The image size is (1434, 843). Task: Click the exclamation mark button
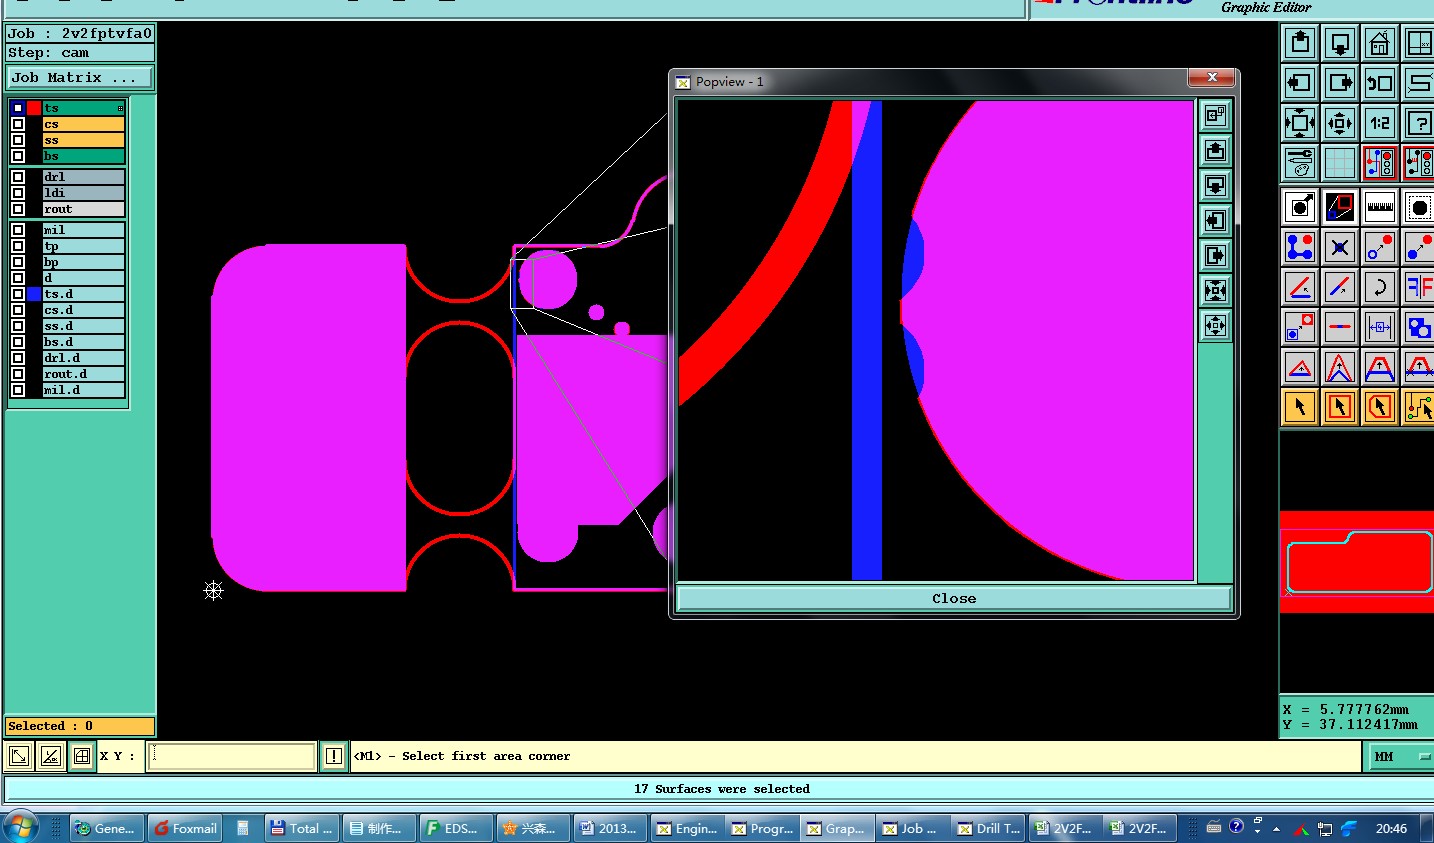(334, 756)
